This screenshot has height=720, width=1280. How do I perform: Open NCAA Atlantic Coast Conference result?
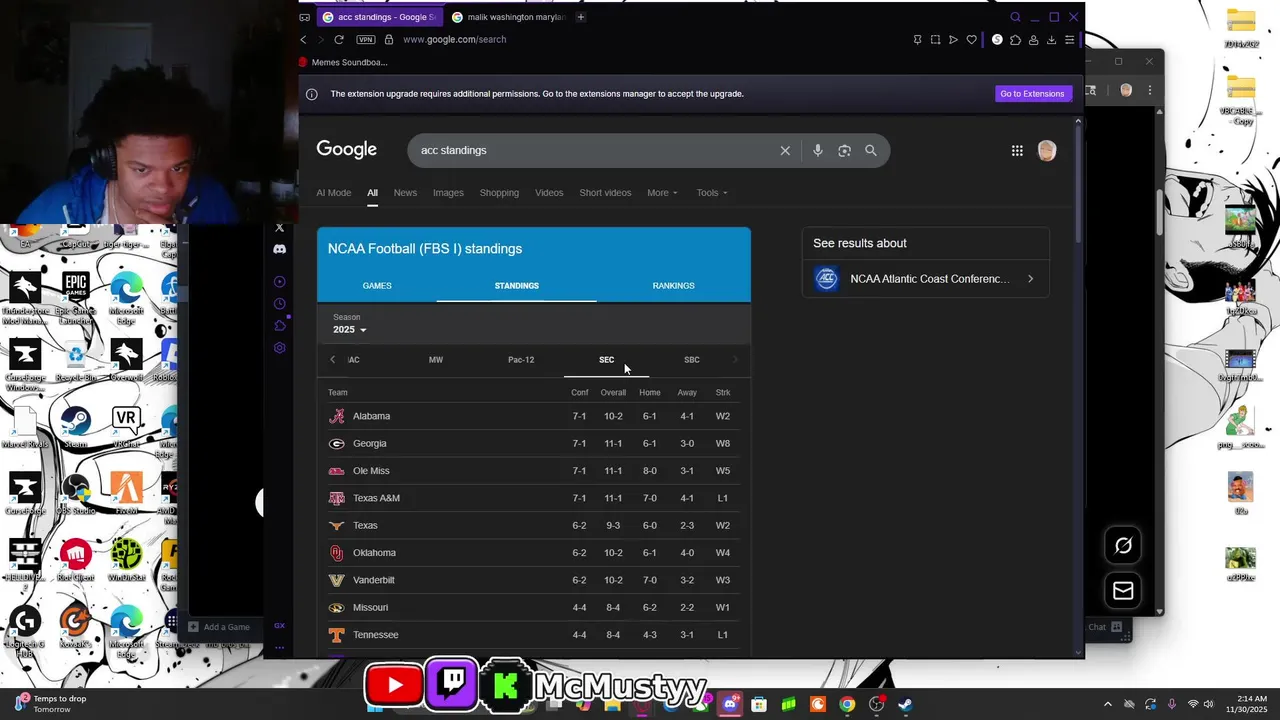pyautogui.click(x=925, y=279)
